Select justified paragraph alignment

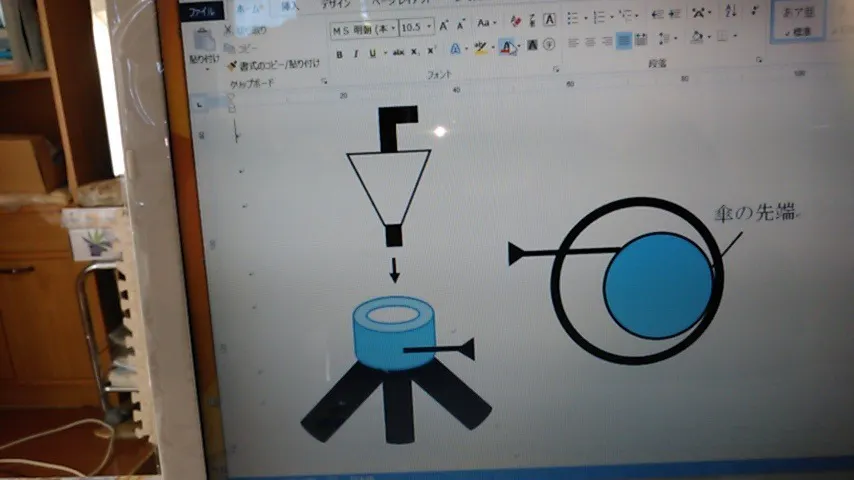pyautogui.click(x=624, y=41)
